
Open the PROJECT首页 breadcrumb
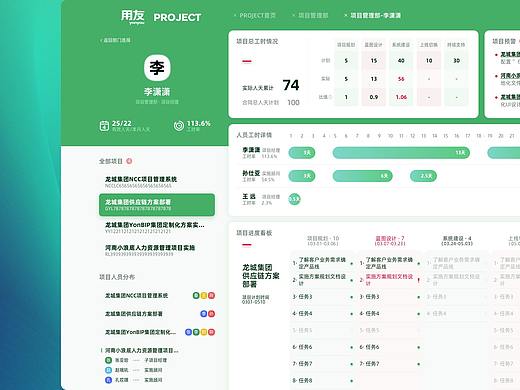tap(257, 15)
